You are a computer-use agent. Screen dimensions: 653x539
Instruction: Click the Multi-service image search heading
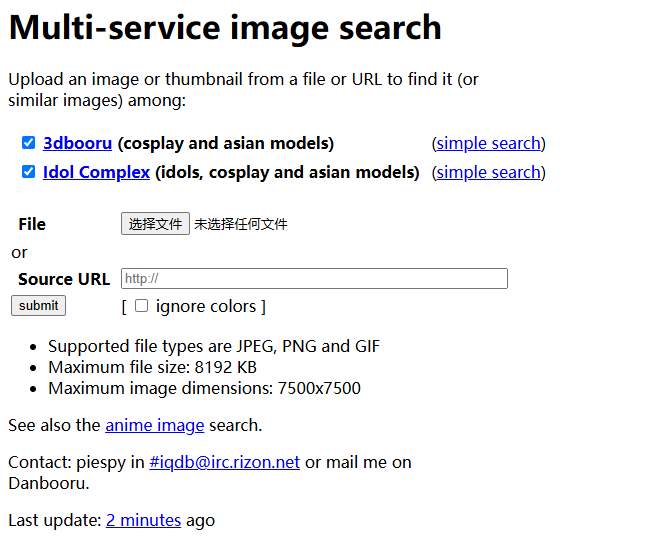coord(225,27)
